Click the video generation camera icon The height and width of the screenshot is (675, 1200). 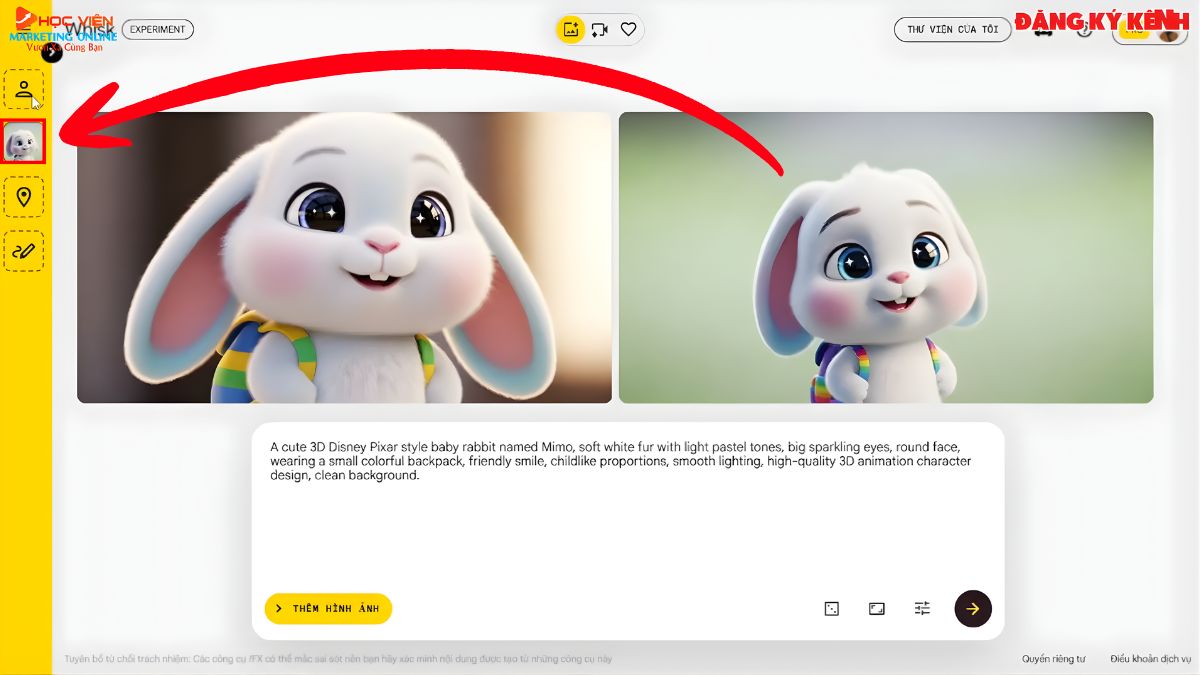[x=599, y=29]
